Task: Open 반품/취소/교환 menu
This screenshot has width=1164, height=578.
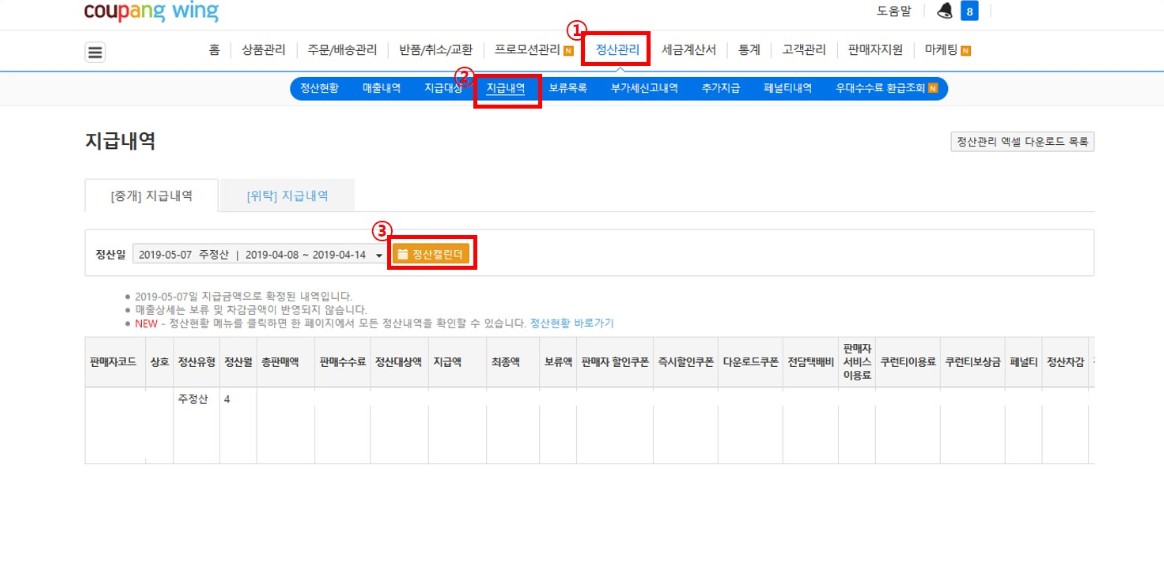Action: point(435,50)
